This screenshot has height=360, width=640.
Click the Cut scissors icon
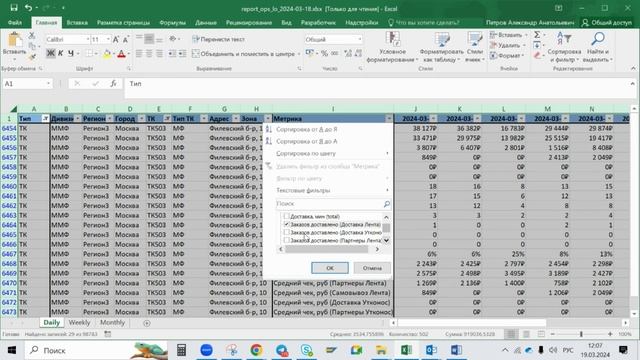(32, 36)
